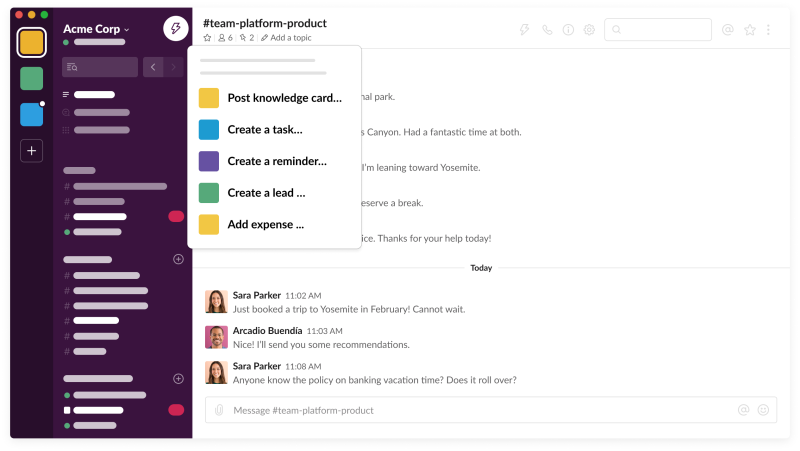Go back with the left chevron in sidebar

click(x=153, y=67)
